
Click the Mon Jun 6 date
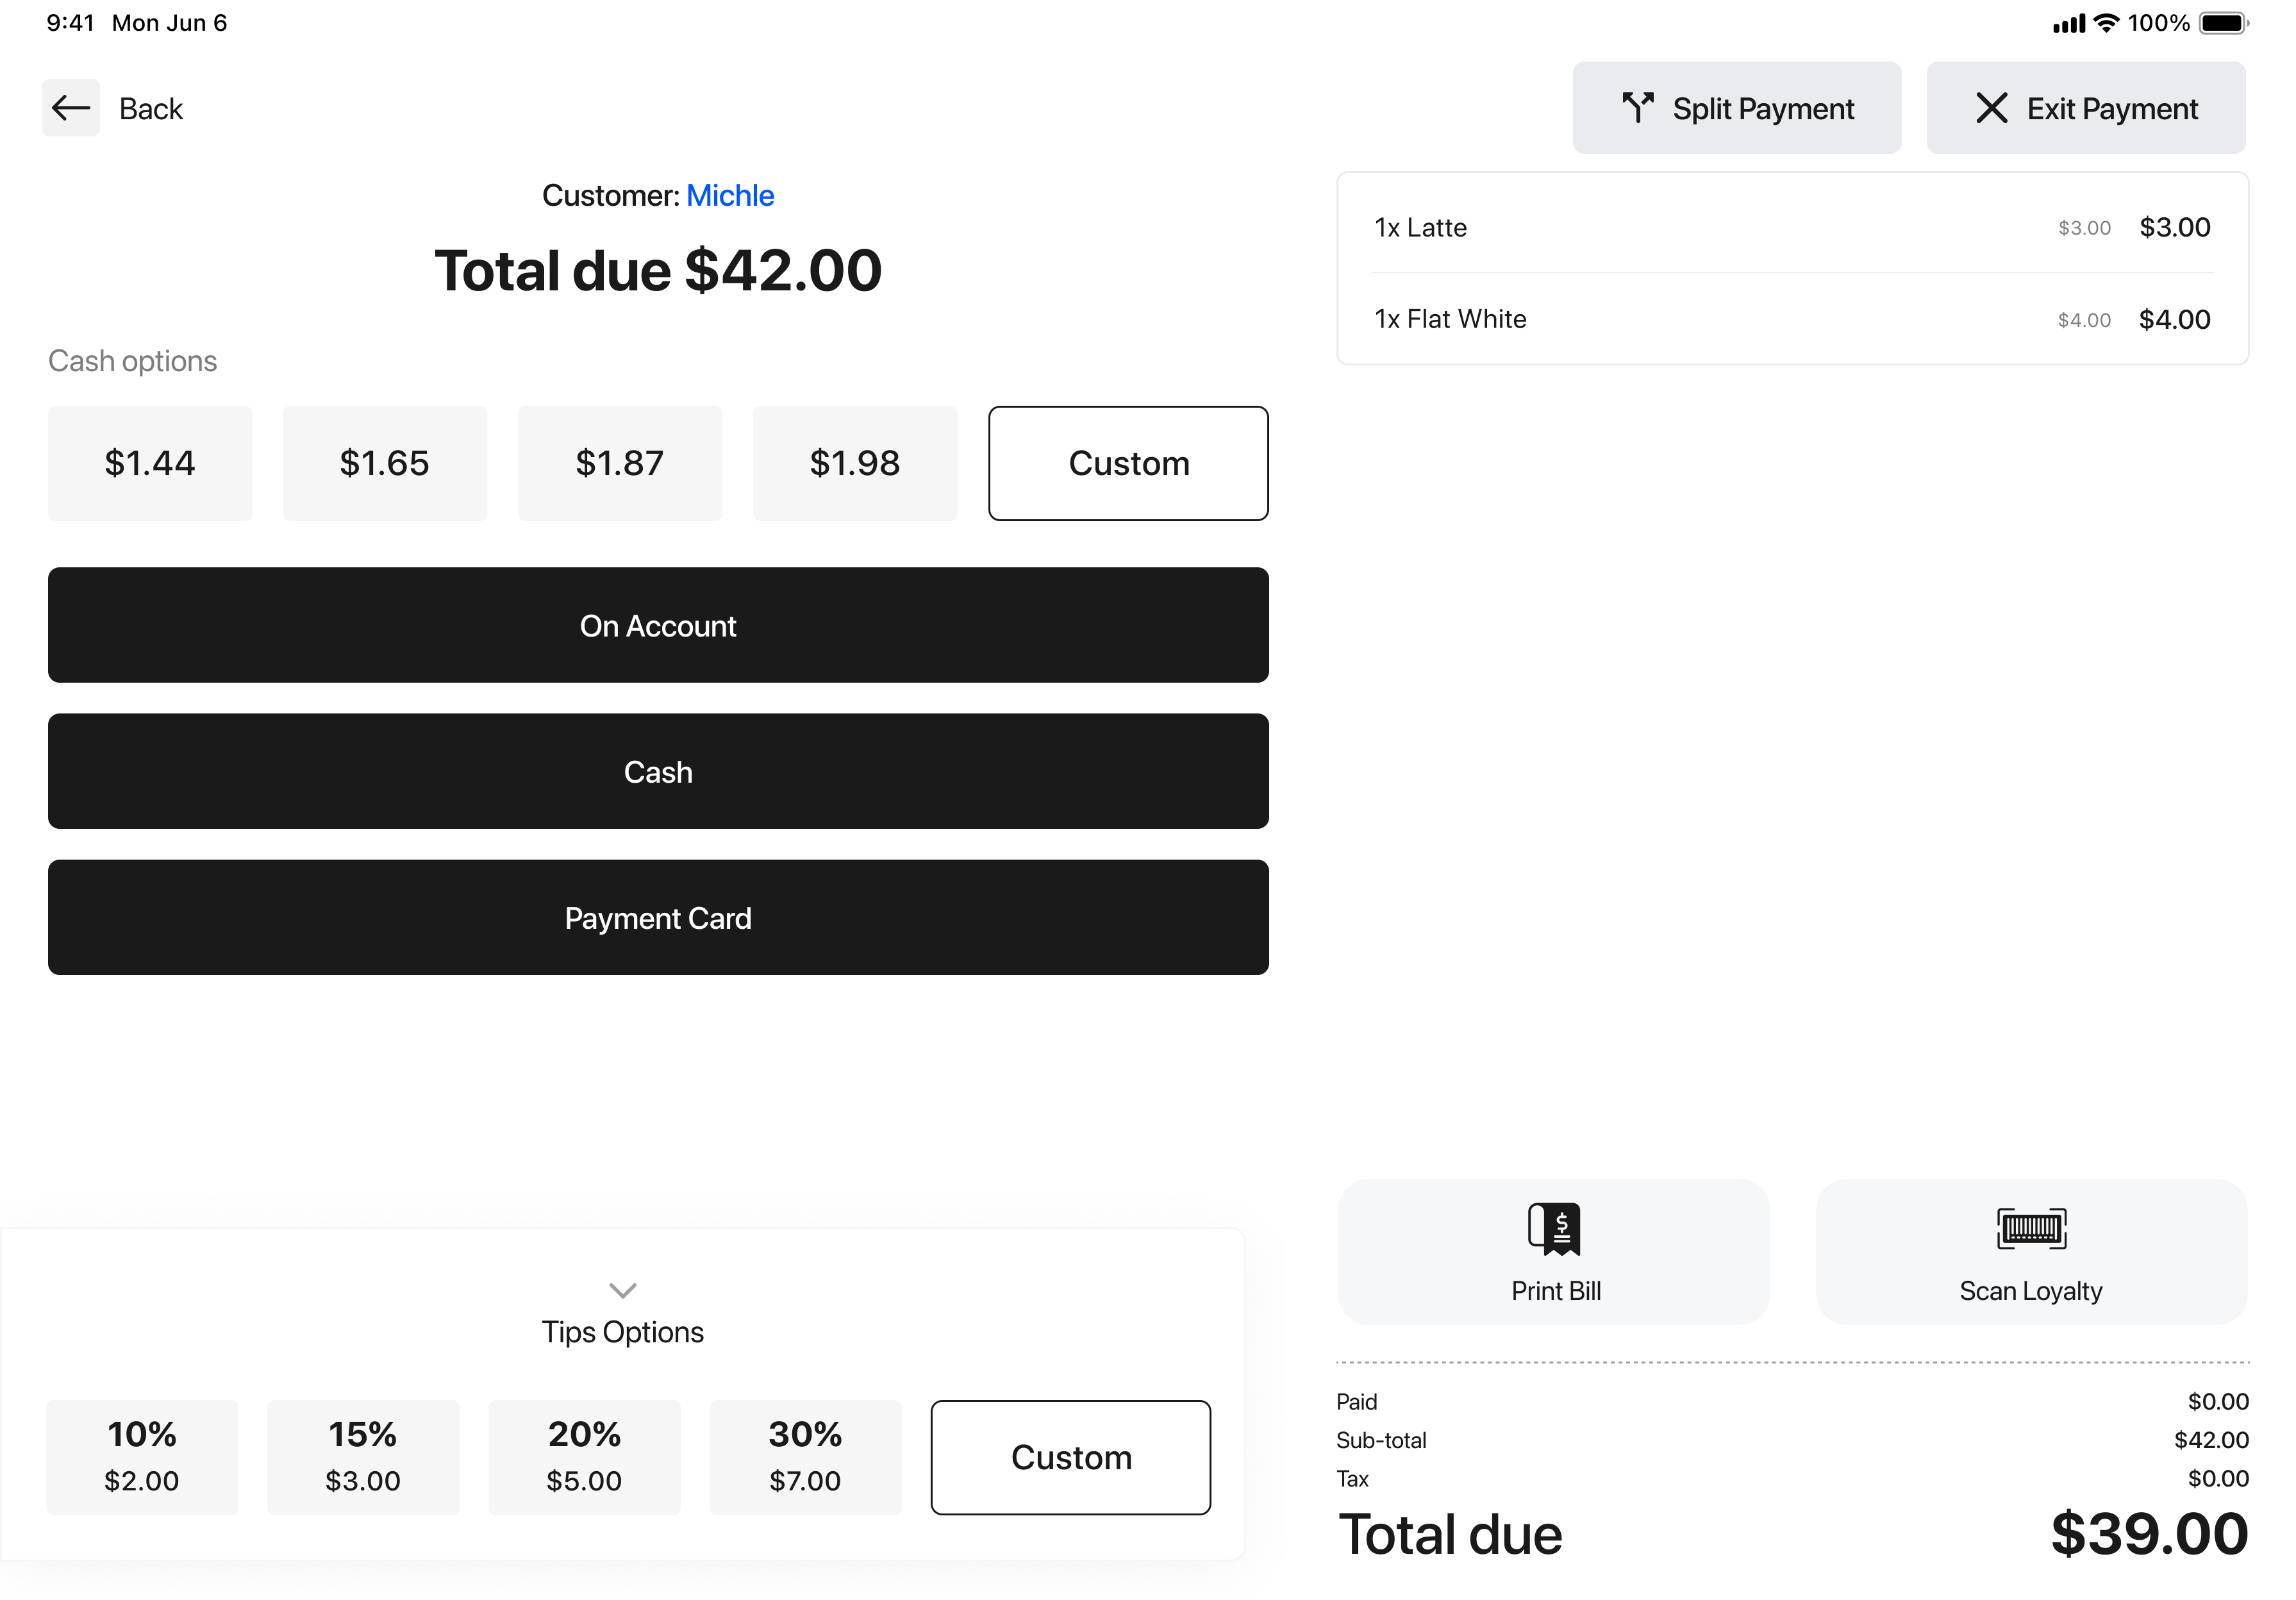(x=169, y=23)
